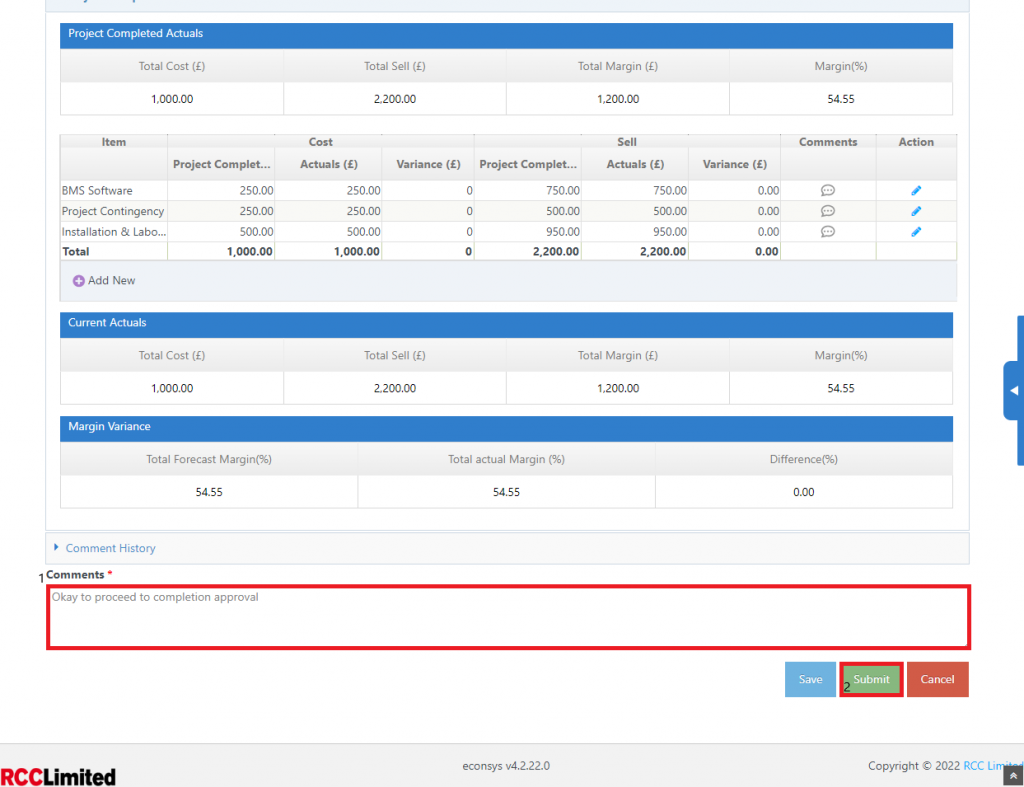
Task: Click the BMS Software item name
Action: pos(97,191)
